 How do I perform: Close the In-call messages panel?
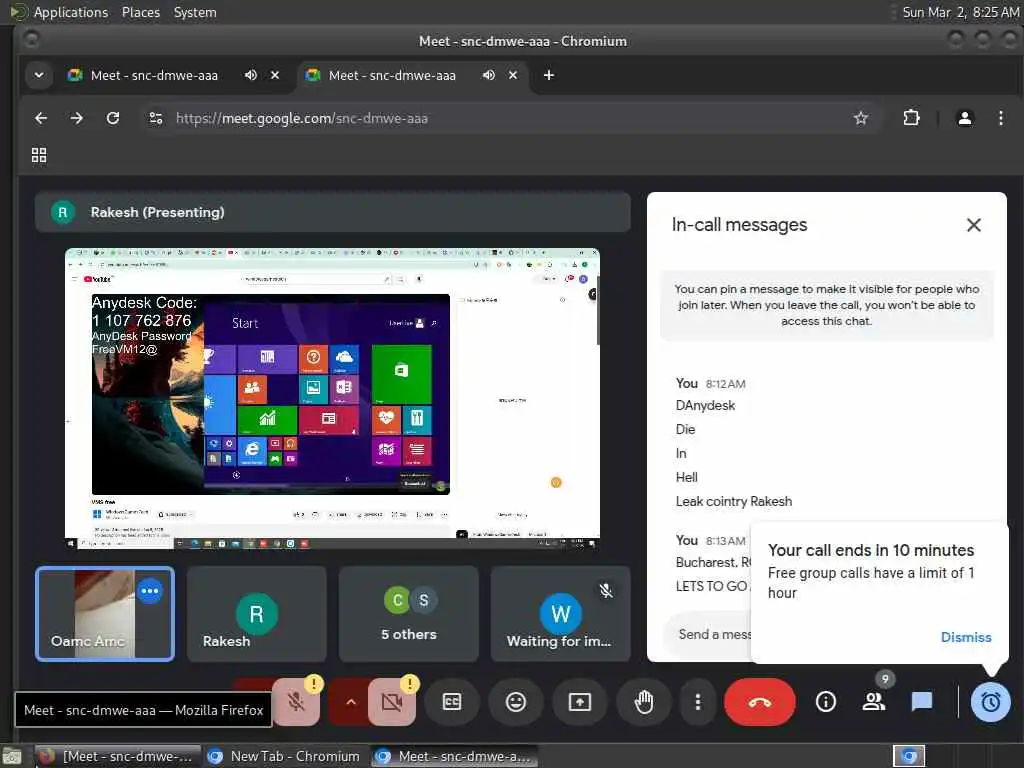pos(974,225)
